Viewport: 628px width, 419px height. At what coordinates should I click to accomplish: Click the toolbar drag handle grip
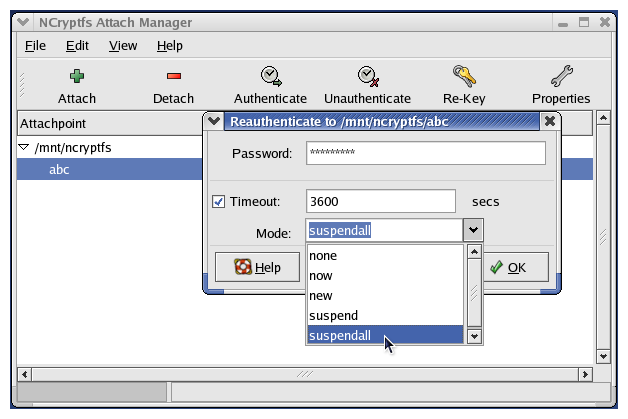pos(22,85)
